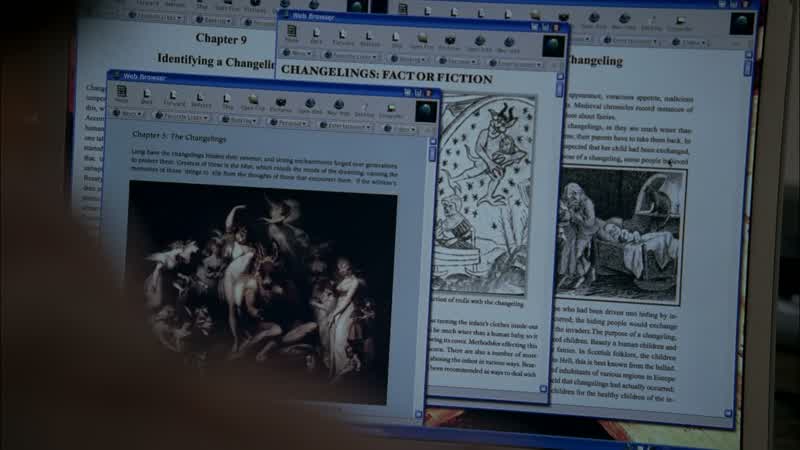Click New Web in the Chapter 3 browser toolbar
Viewport: 800px width, 450px height.
tap(338, 107)
